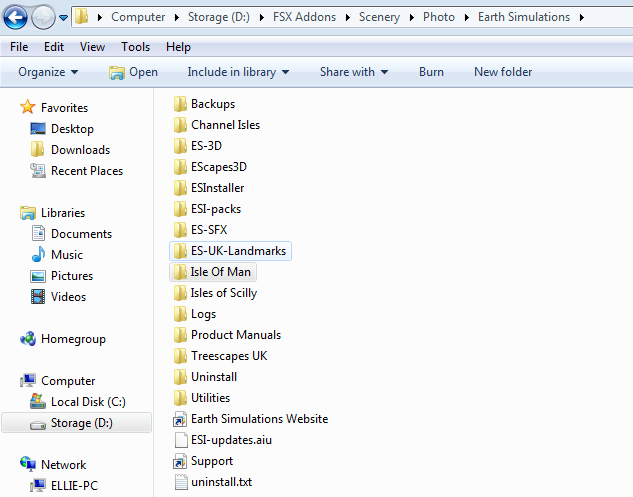Select the Backups folder icon
Screen dimensions: 633x497
(x=180, y=104)
